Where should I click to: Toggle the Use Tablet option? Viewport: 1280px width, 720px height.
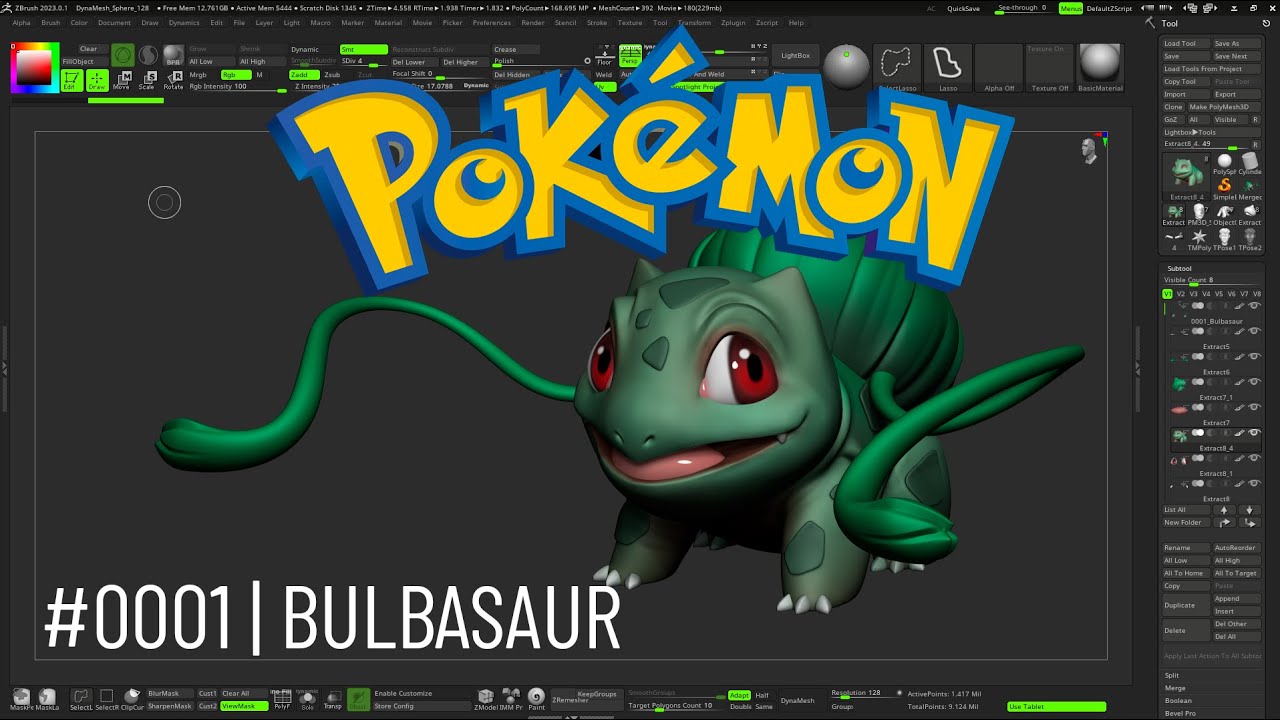1057,707
